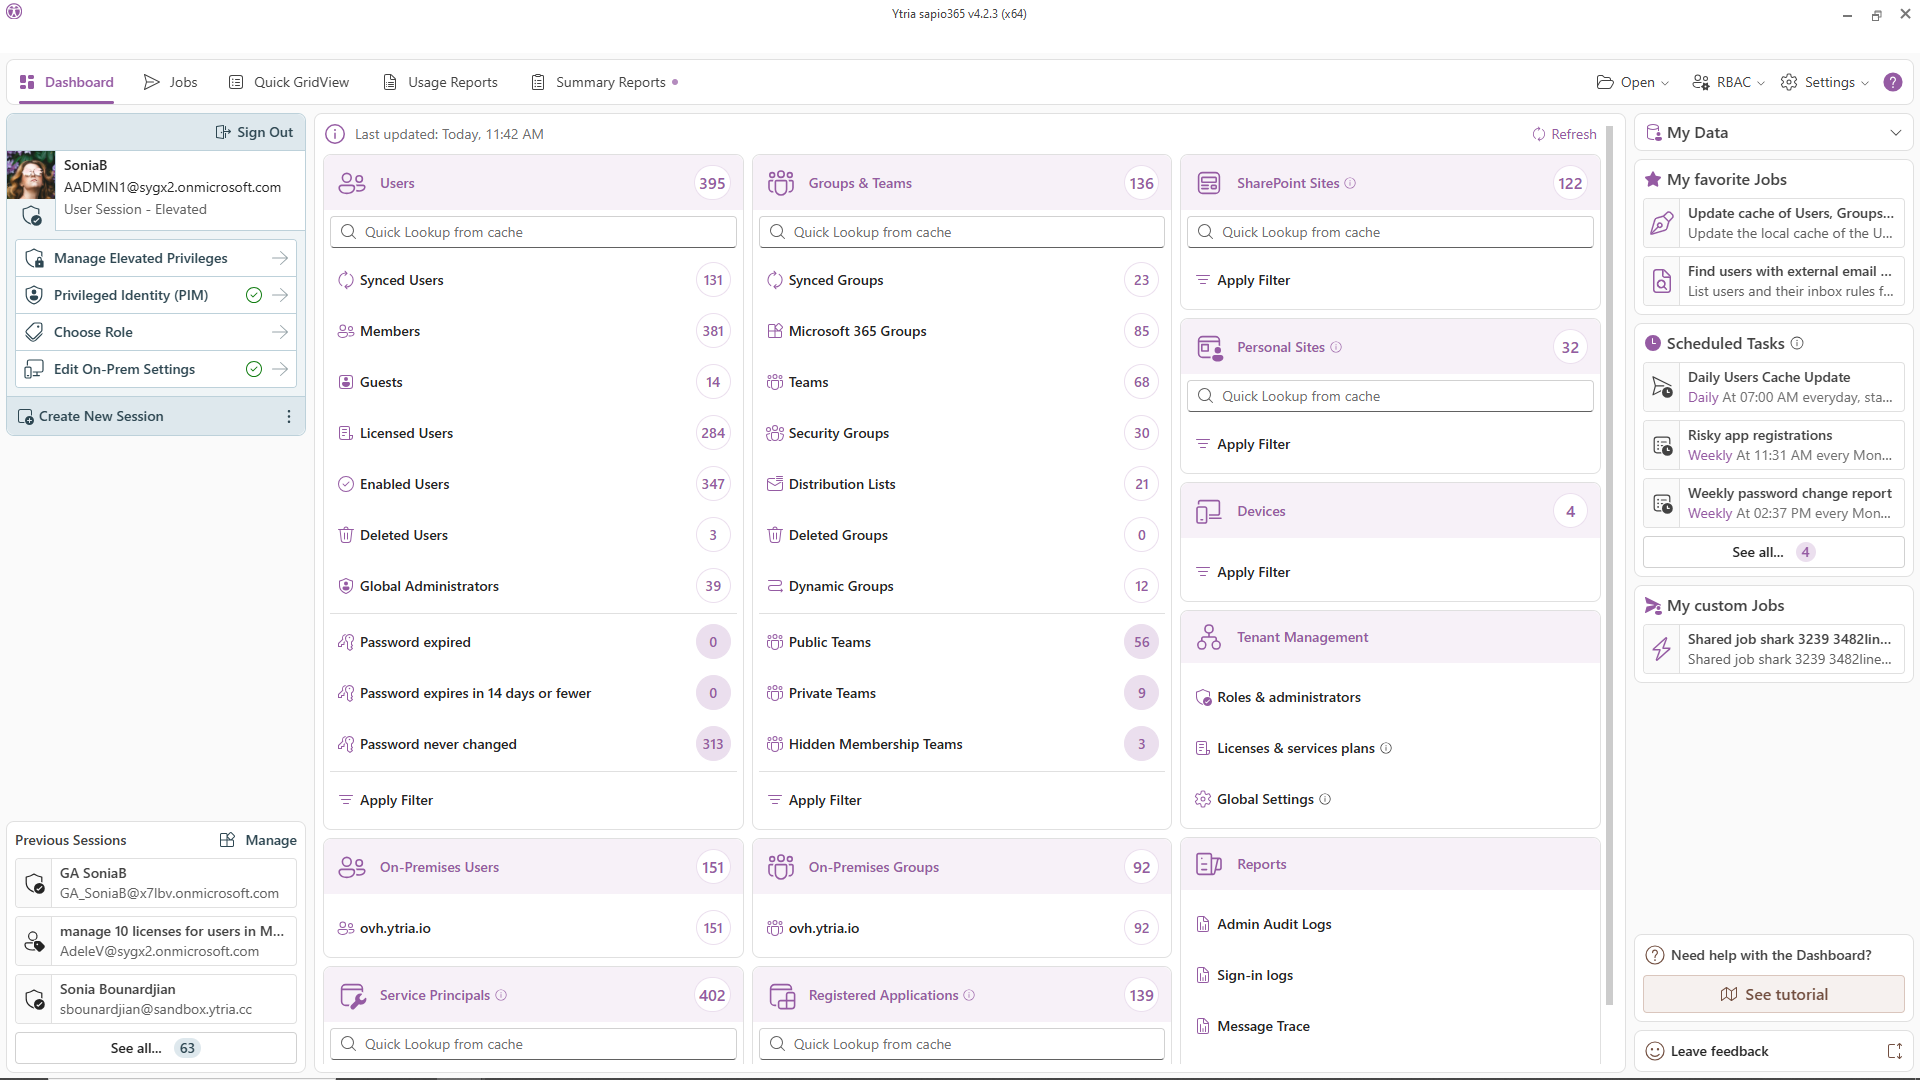Focus Groups & Teams Quick Lookup field
Image resolution: width=1920 pixels, height=1080 pixels.
962,232
